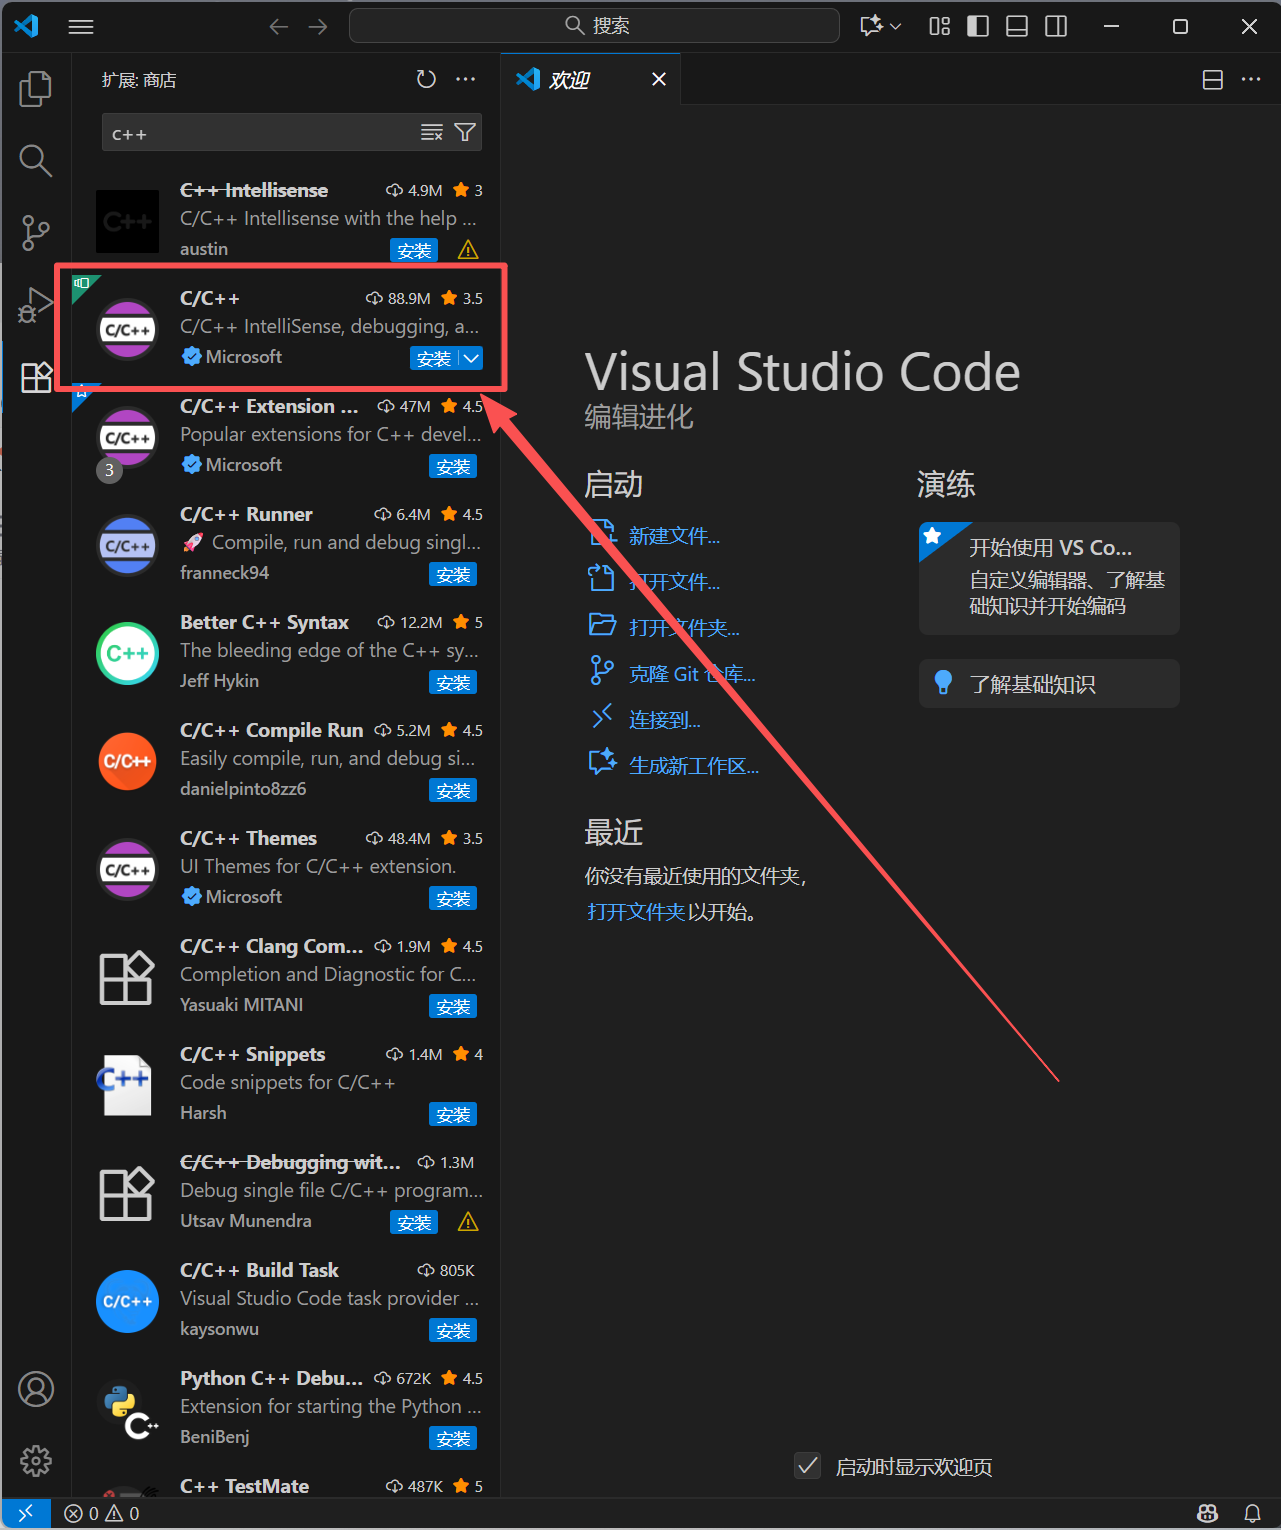Open the Customize Layout icon
Viewport: 1281px width, 1530px height.
tap(940, 26)
